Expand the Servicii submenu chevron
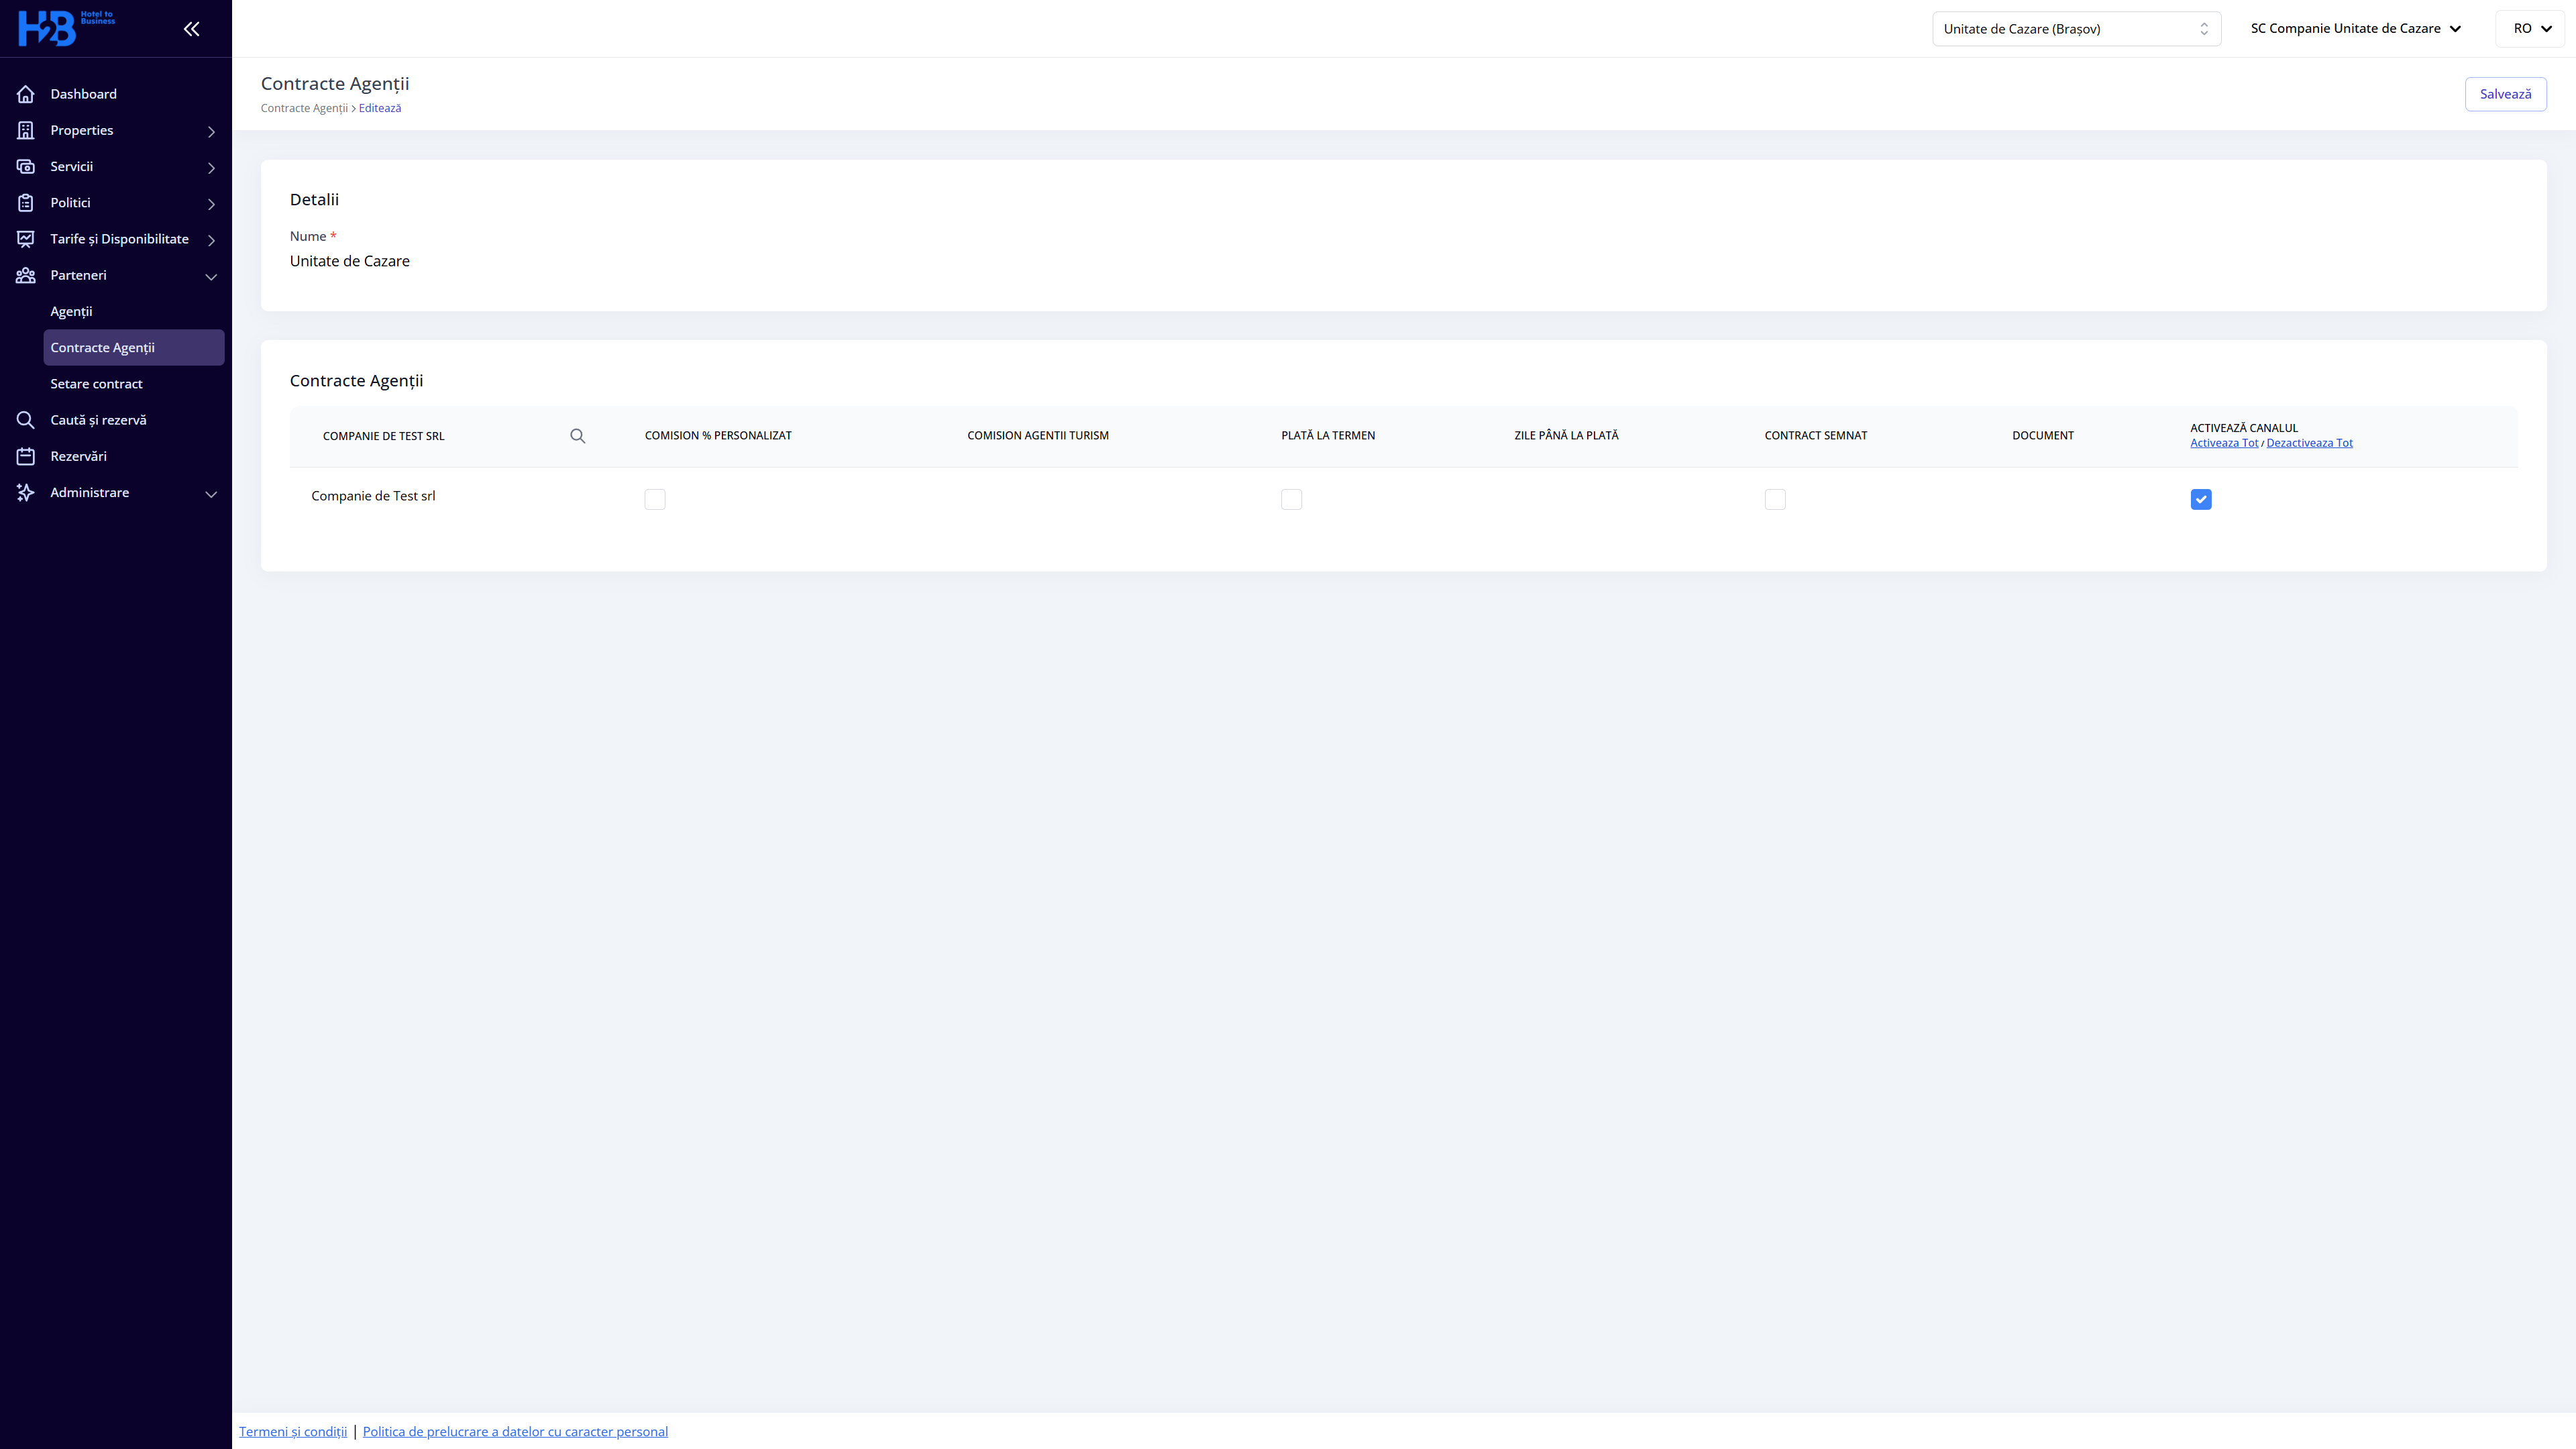This screenshot has height=1449, width=2576. click(211, 168)
